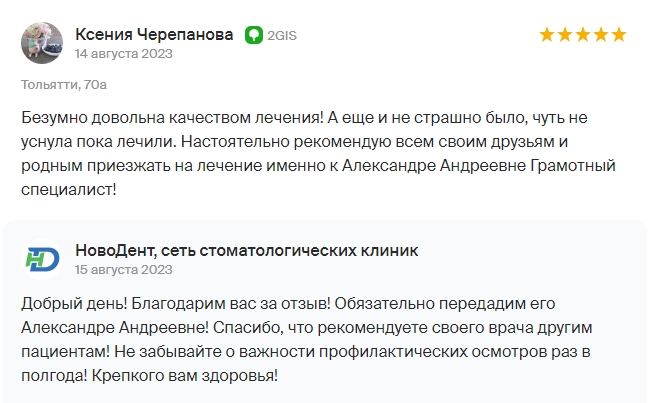
Task: Select the fifth rating star
Action: pyautogui.click(x=619, y=35)
